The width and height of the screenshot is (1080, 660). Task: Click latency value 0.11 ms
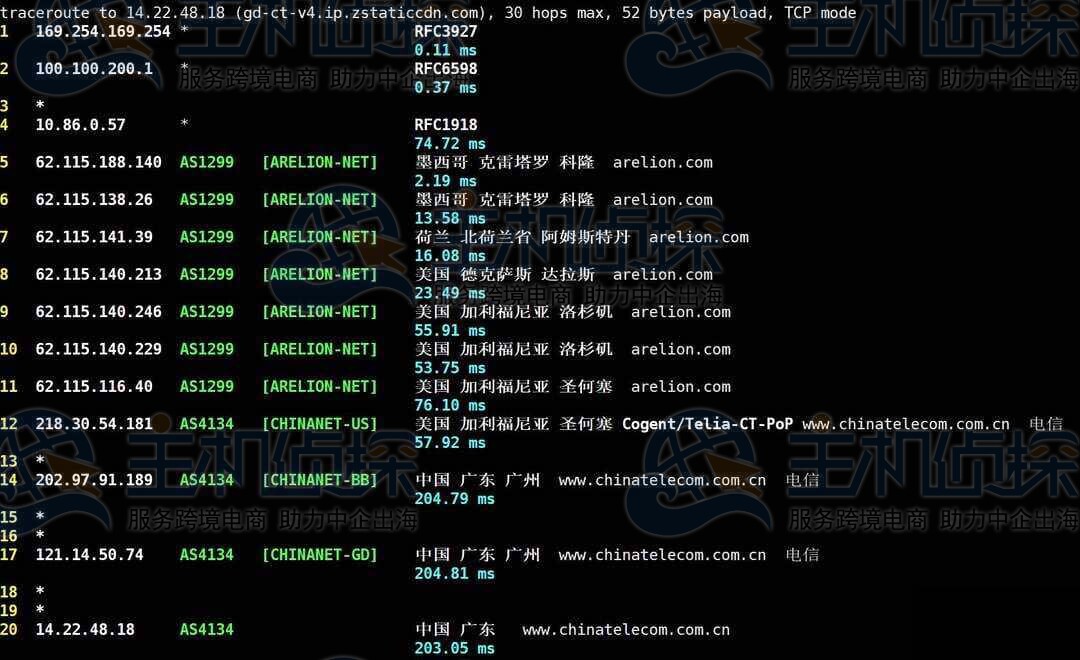tap(446, 50)
